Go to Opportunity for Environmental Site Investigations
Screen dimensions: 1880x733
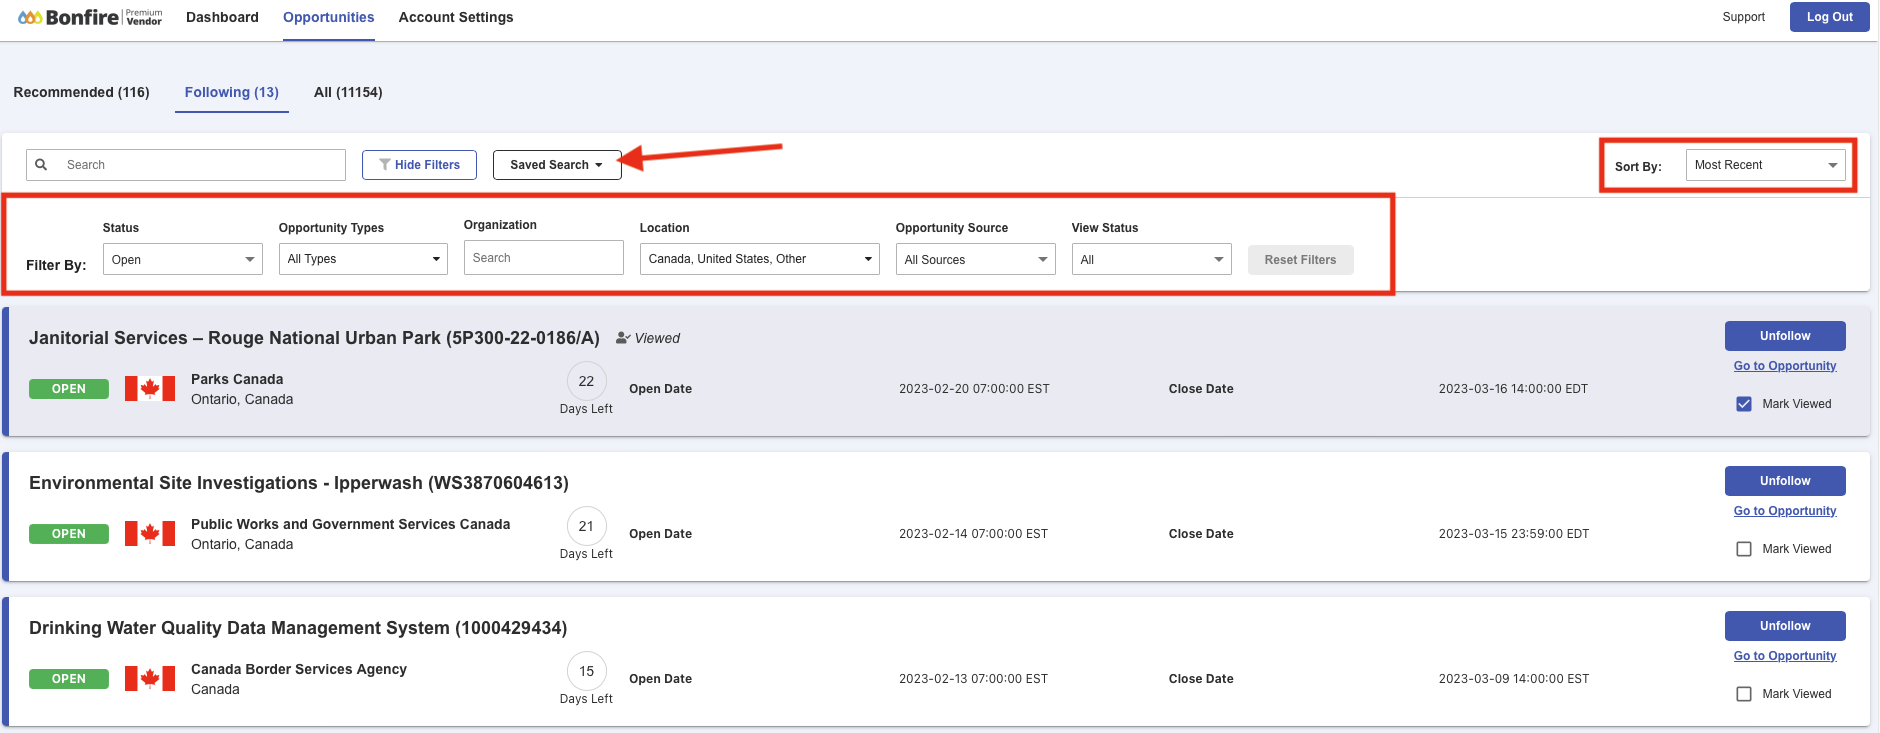coord(1785,511)
